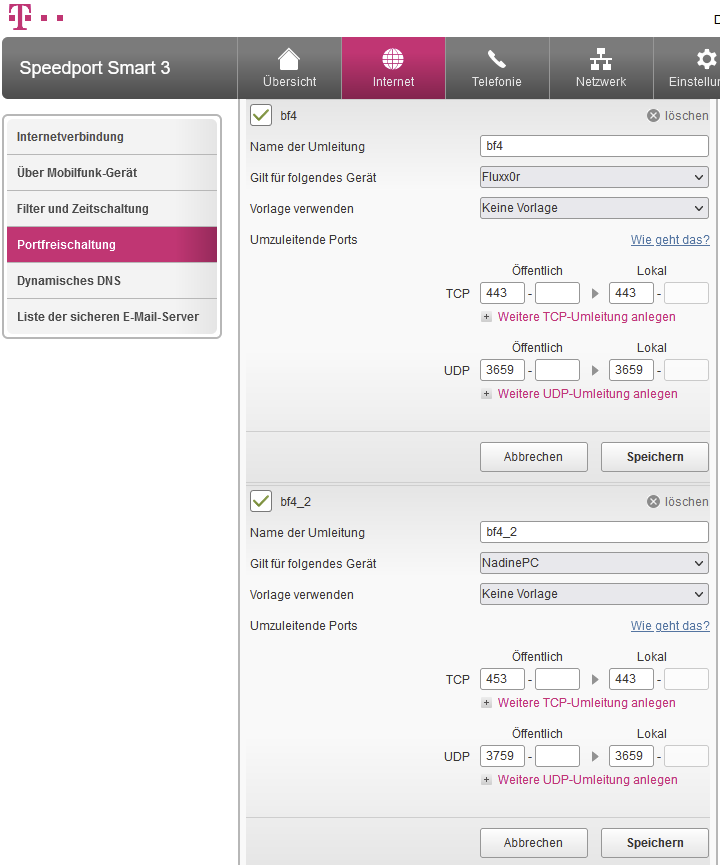Click bf4_2 public TCP range end field

point(557,679)
